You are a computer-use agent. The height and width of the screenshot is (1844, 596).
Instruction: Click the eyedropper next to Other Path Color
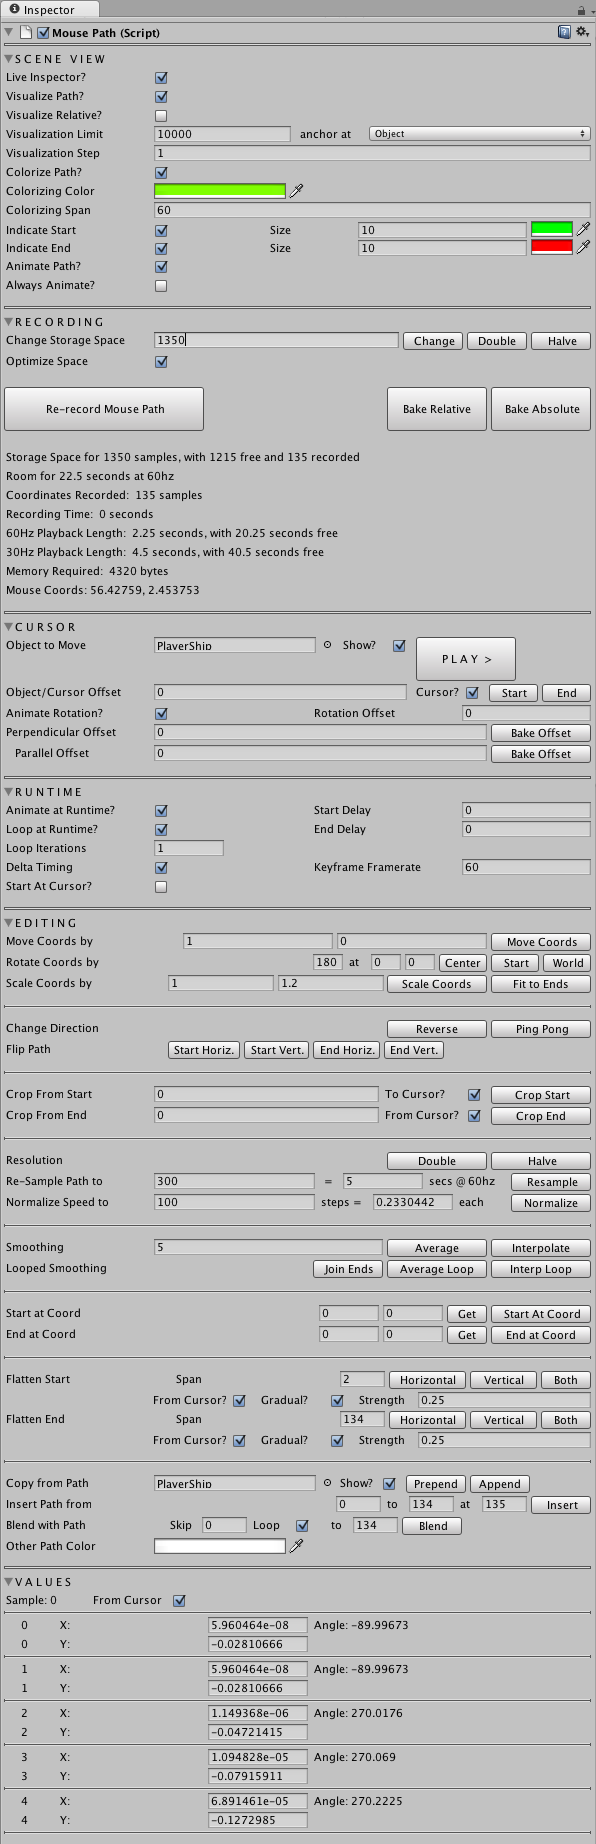296,1546
